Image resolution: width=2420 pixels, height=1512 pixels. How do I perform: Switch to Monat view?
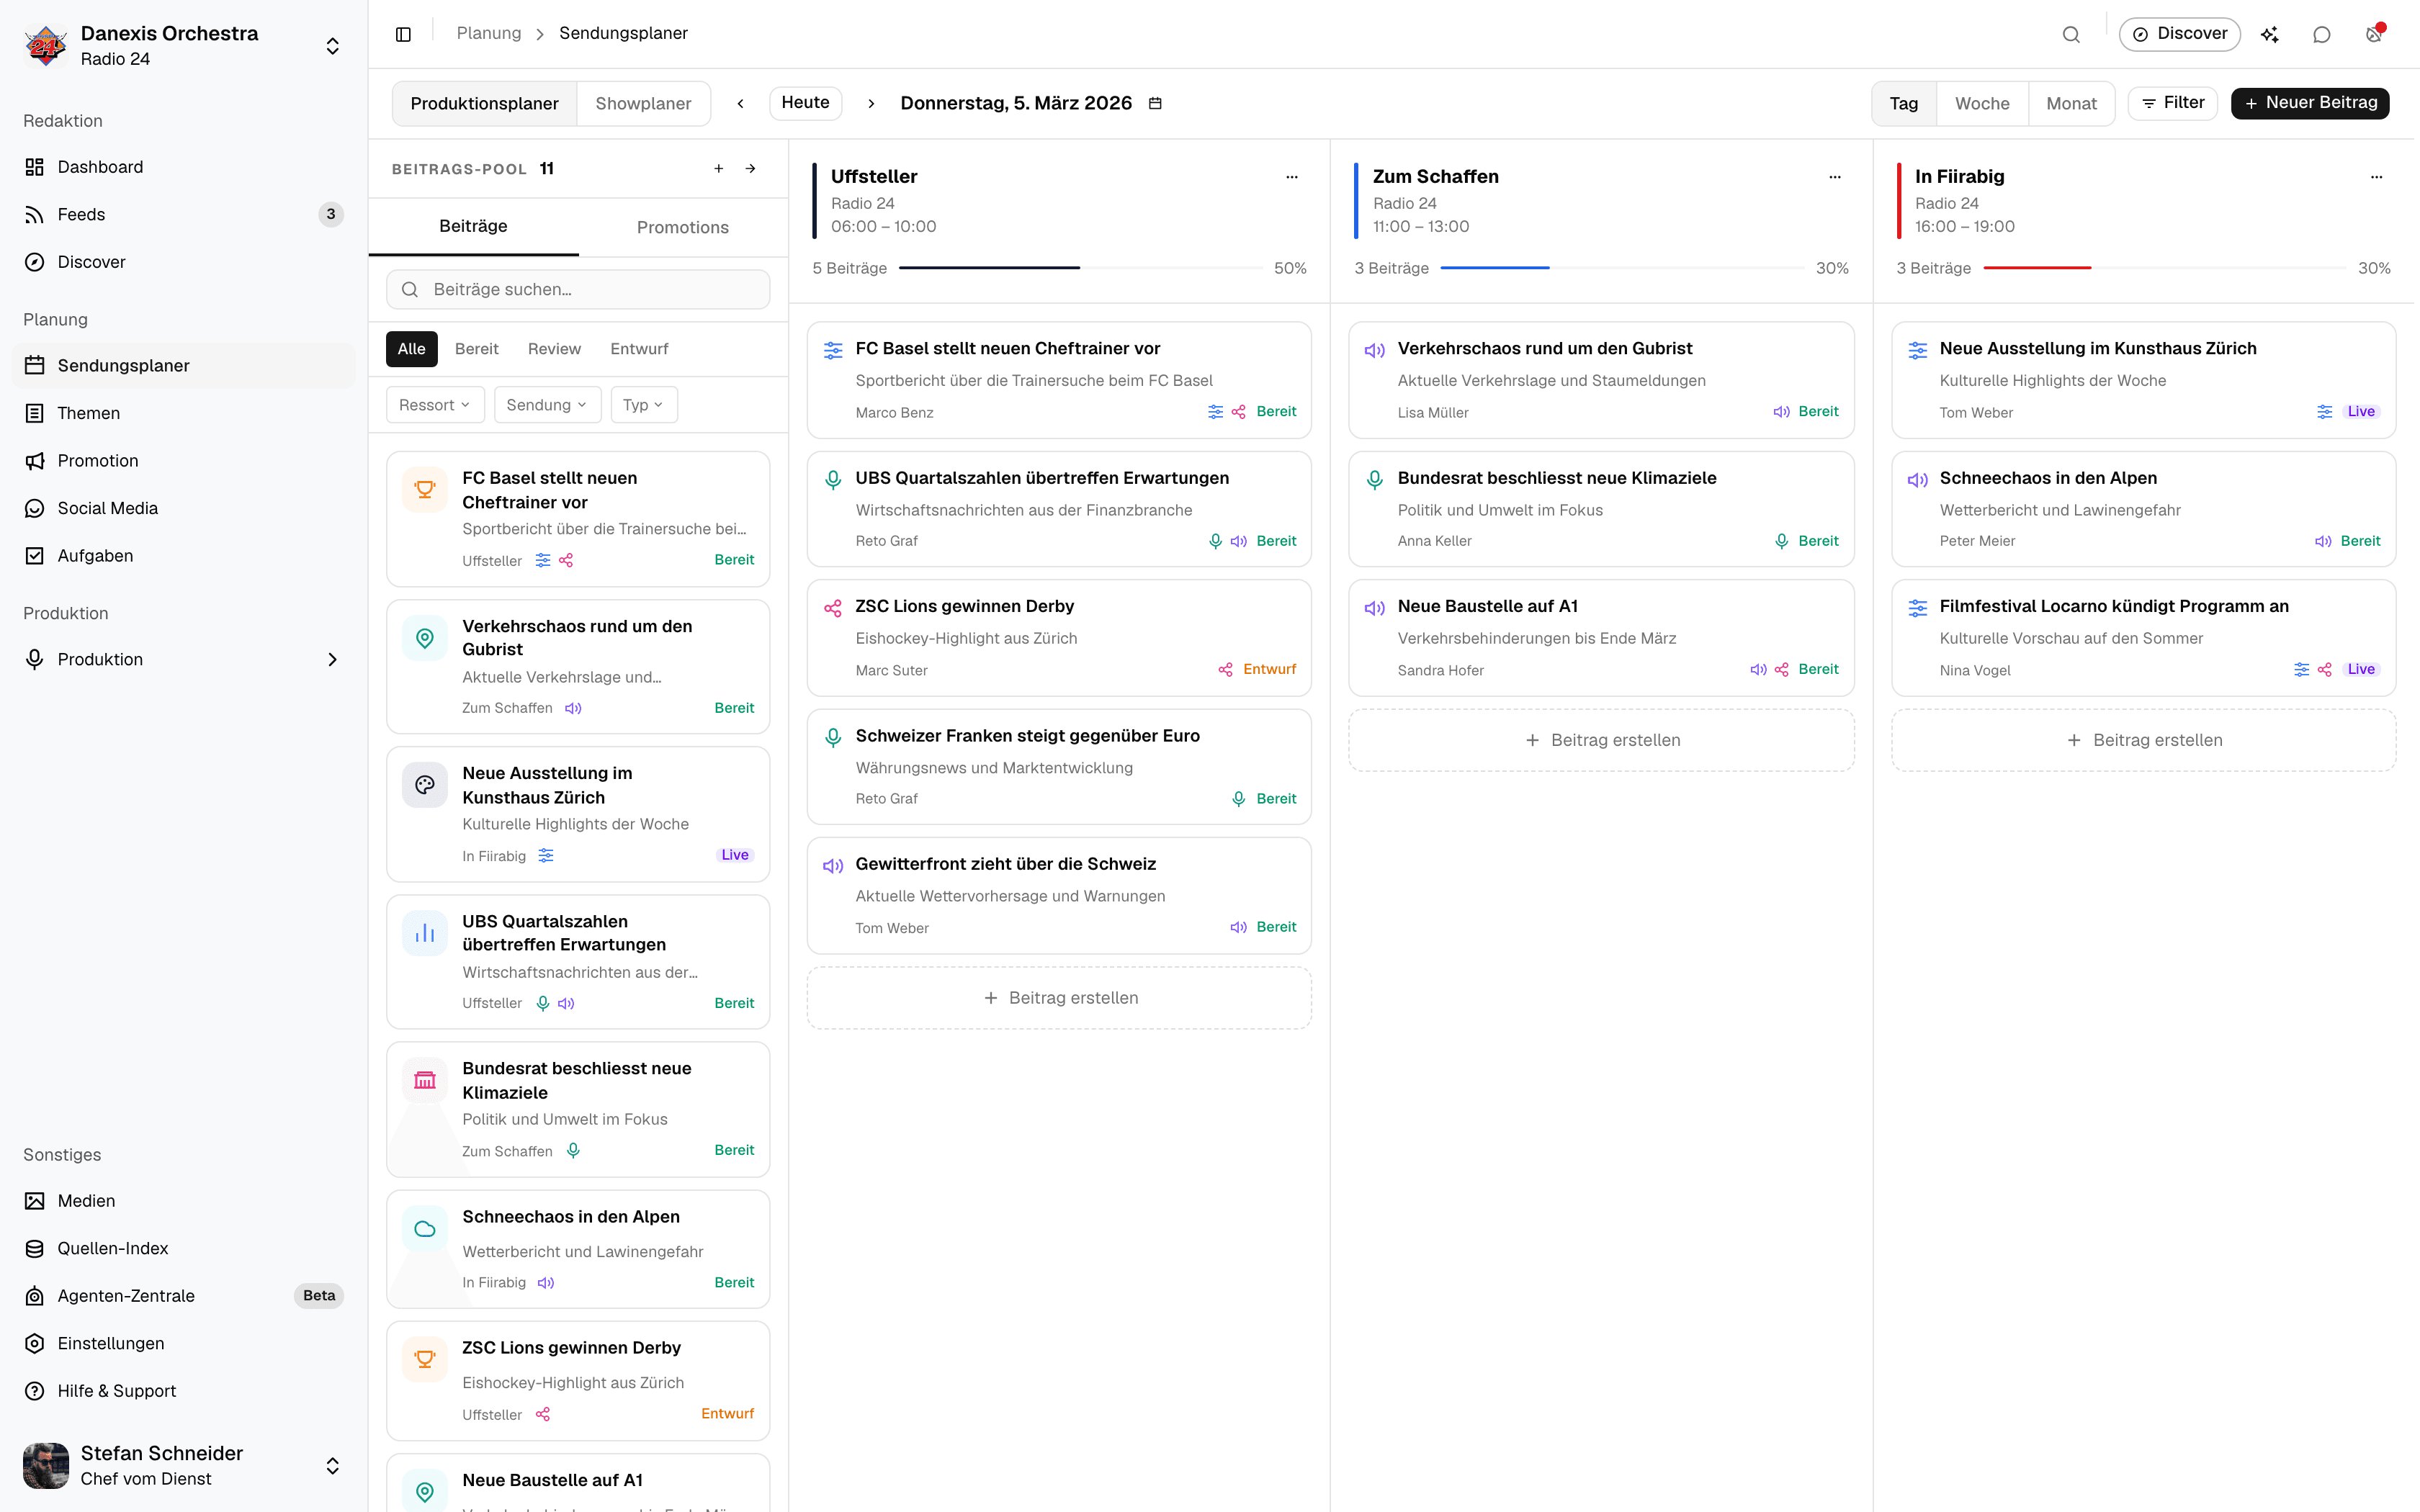pyautogui.click(x=2071, y=103)
